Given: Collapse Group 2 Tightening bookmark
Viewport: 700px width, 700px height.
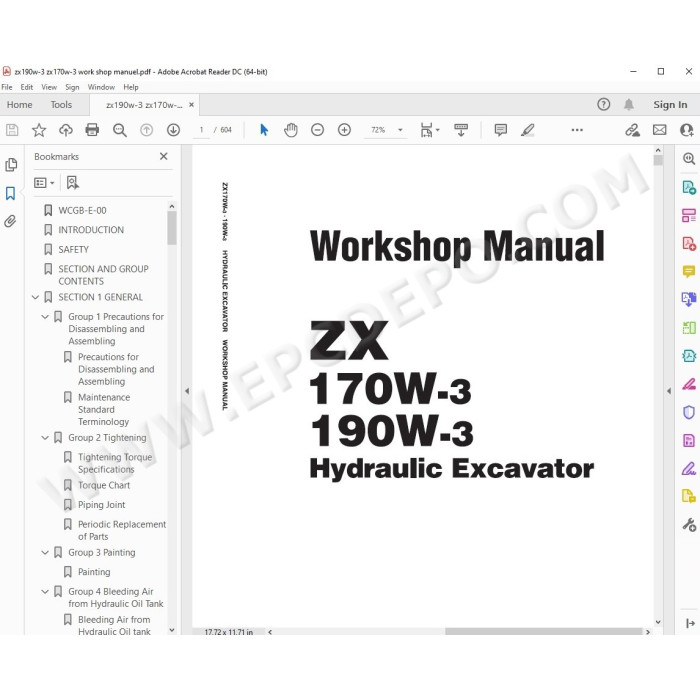Looking at the screenshot, I should point(45,438).
